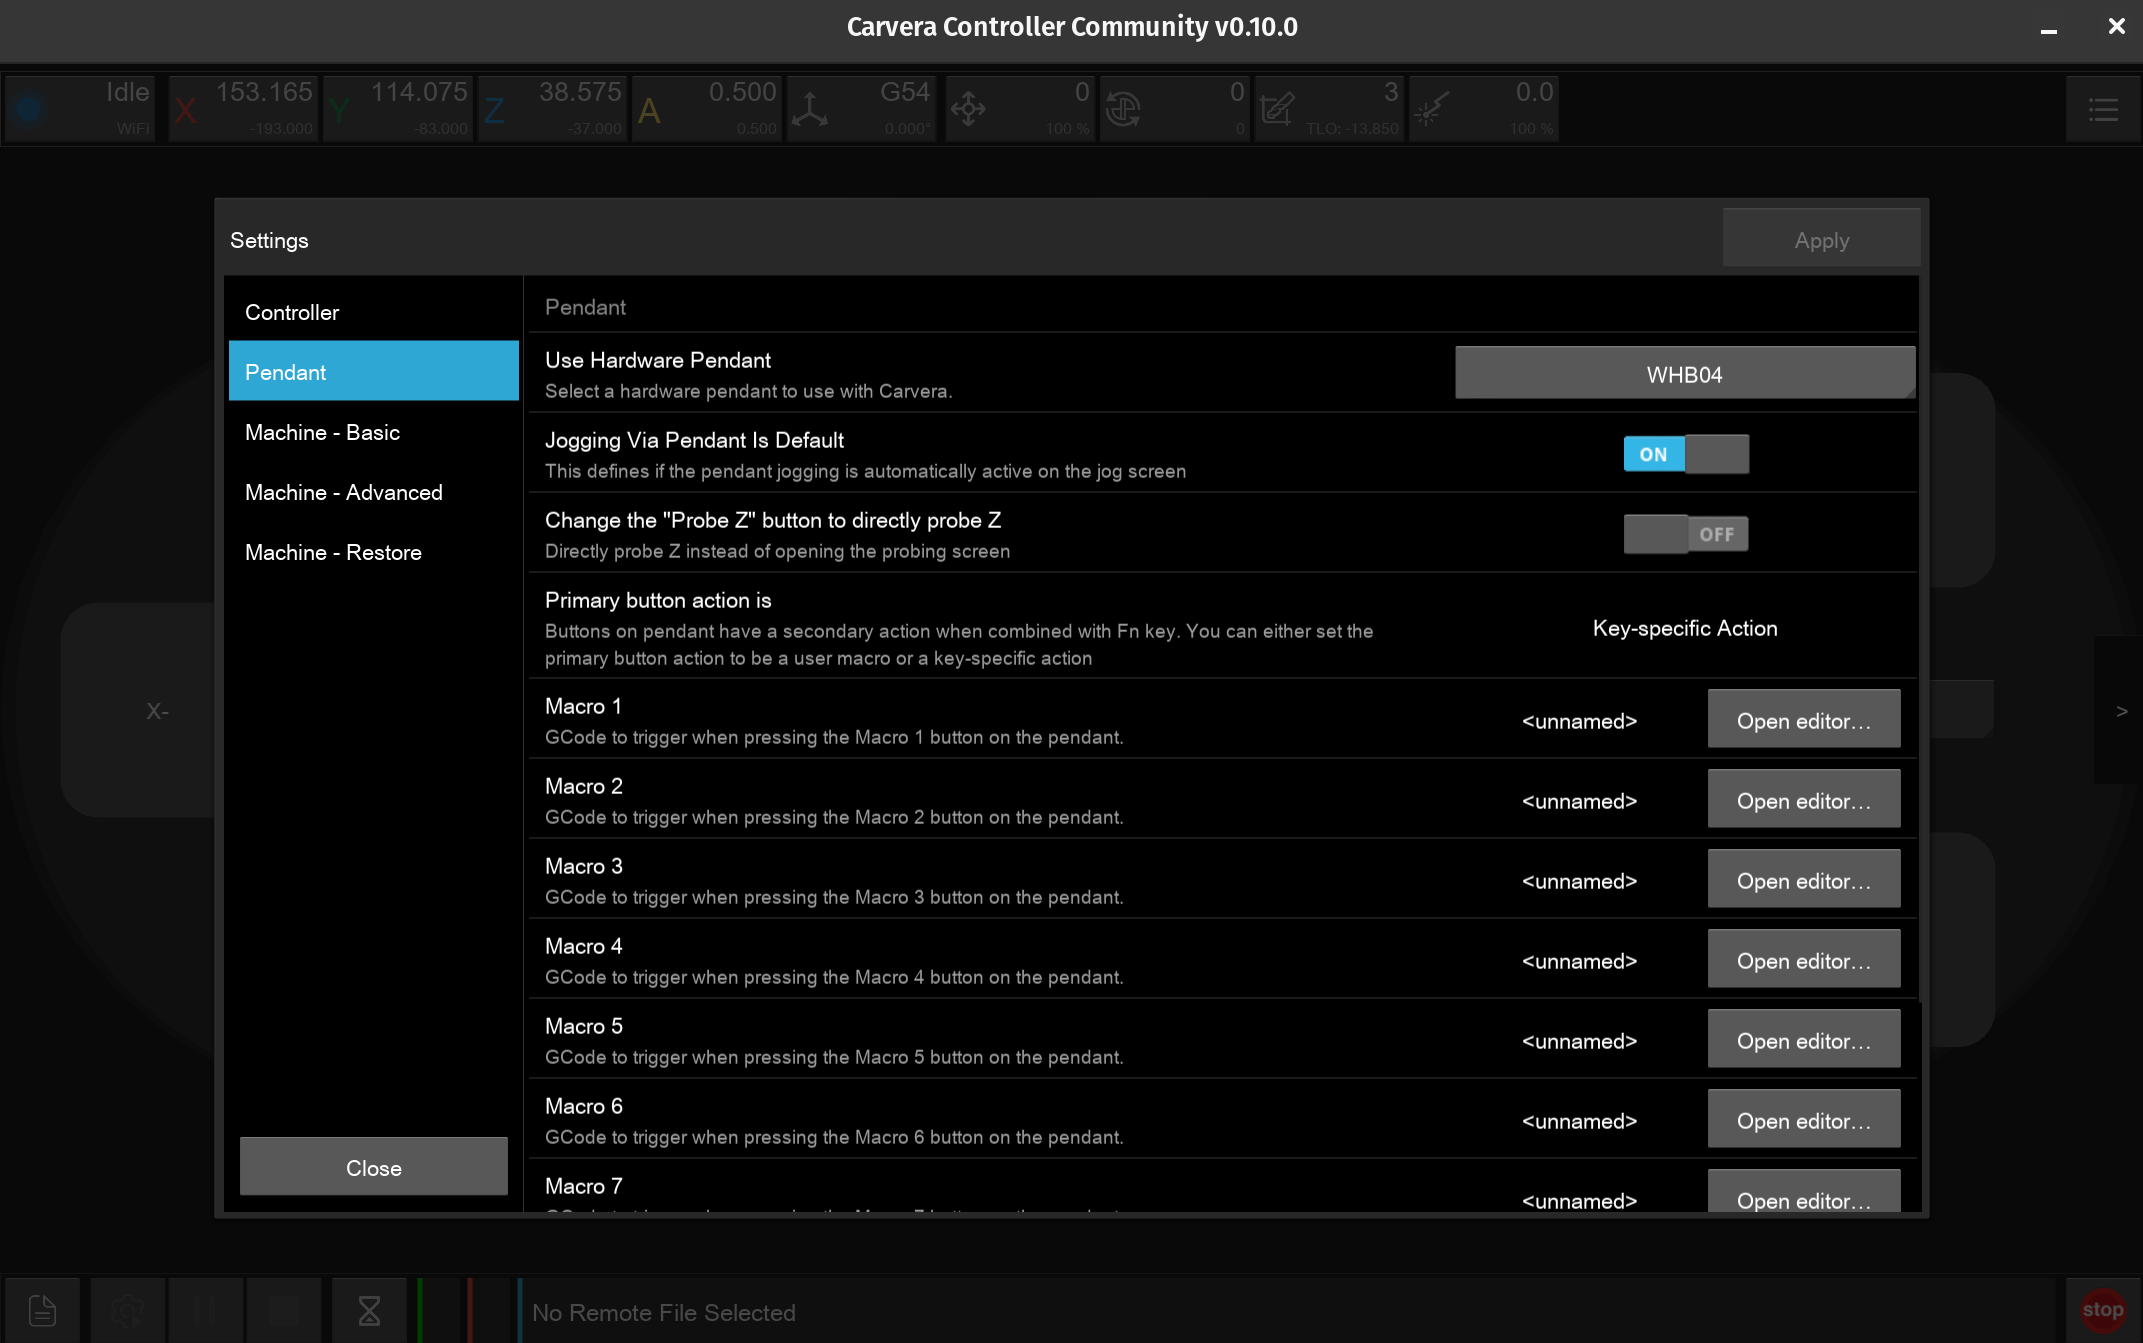Open the Key-specific Action option selector
Viewport: 2143px width, 1343px height.
click(x=1684, y=628)
